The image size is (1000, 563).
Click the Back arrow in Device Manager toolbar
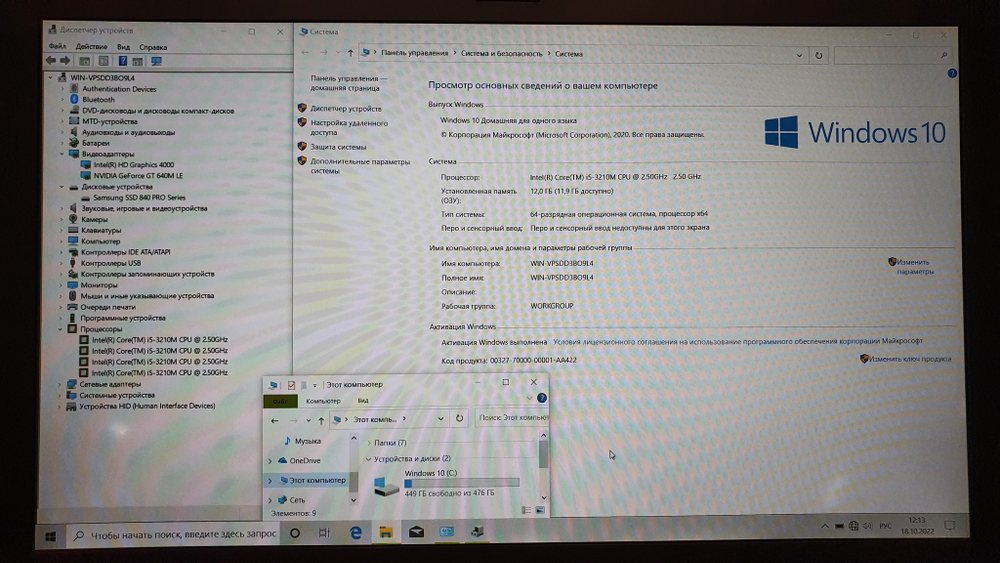(51, 61)
